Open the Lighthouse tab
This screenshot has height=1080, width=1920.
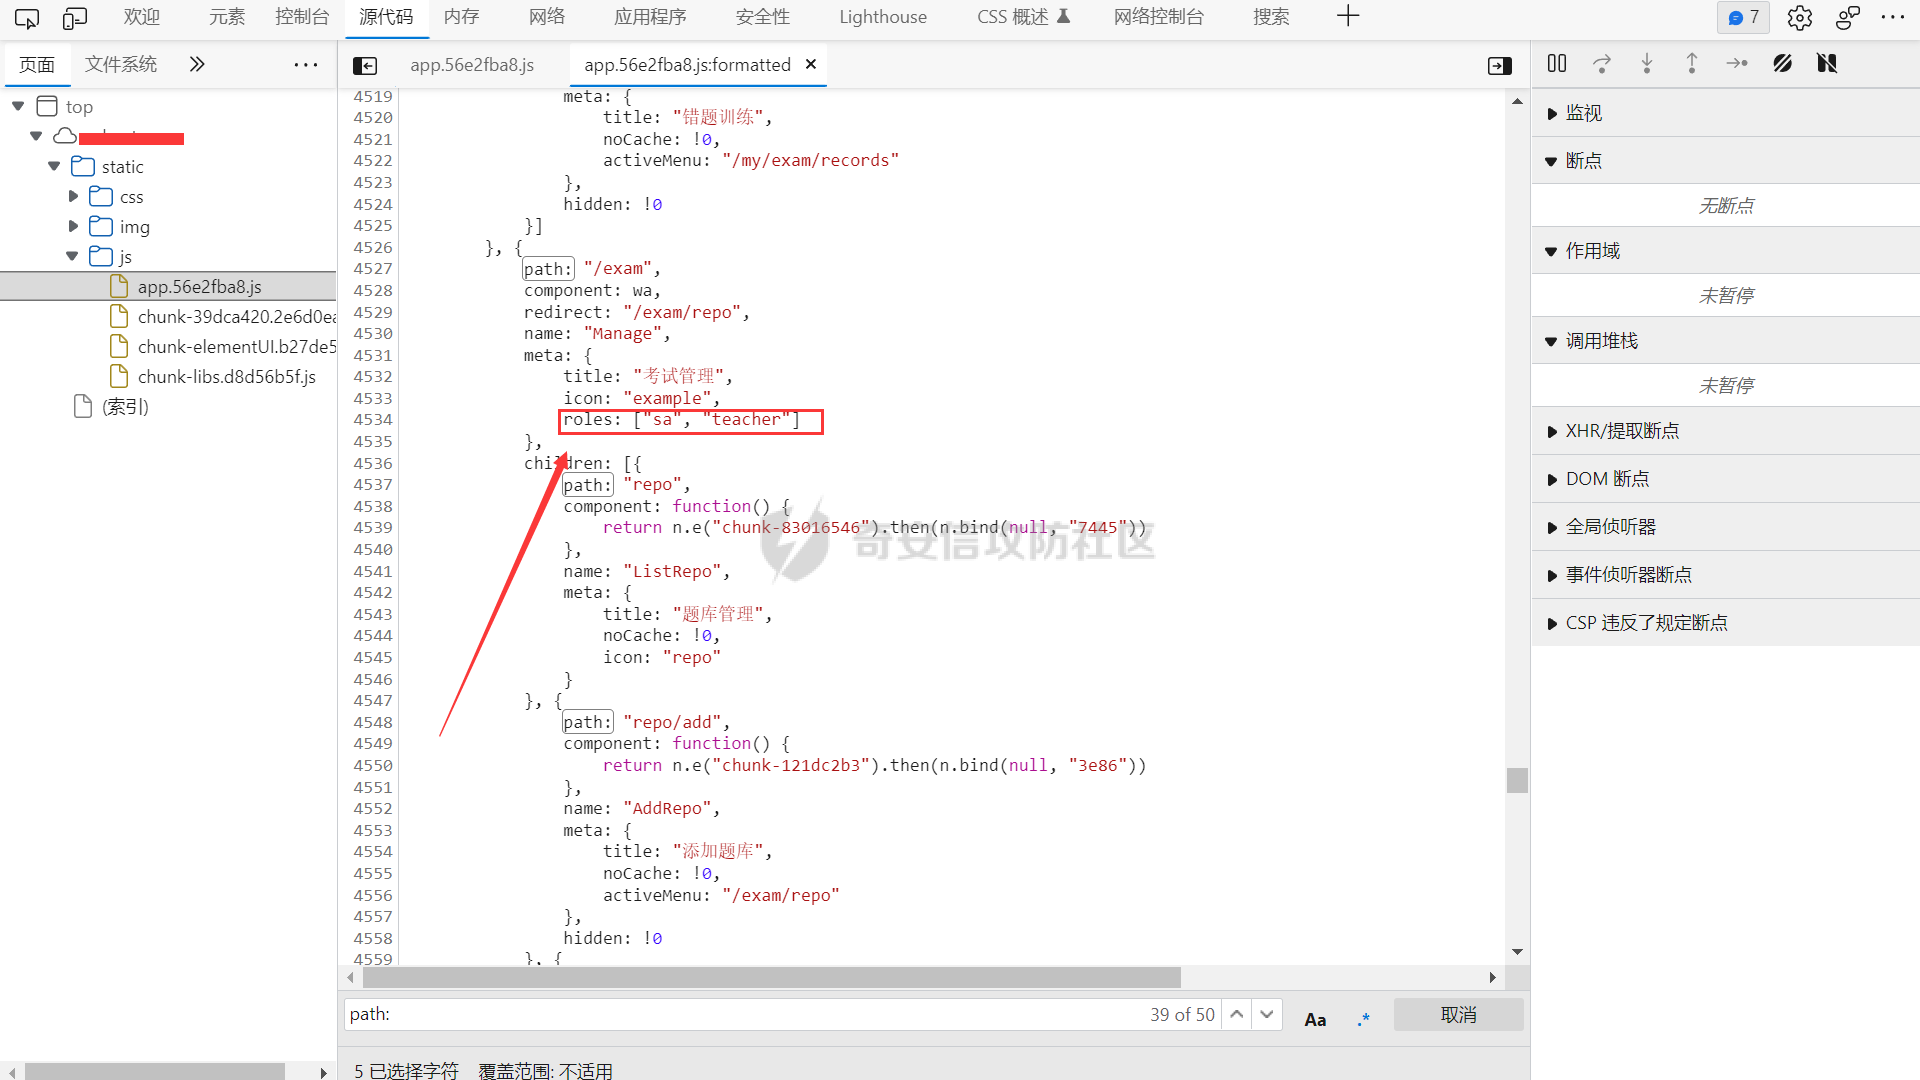(x=883, y=17)
